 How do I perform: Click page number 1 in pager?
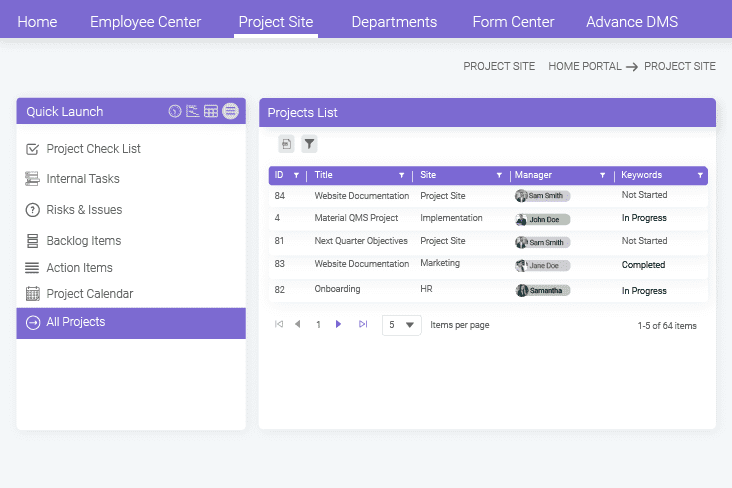coord(318,325)
